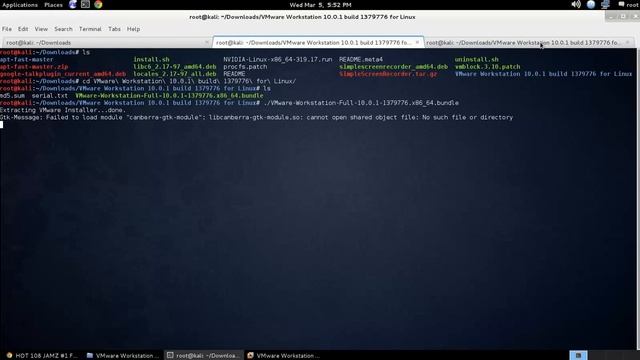Open the clock showing Wed Mar 5, 5:52 PM
The image size is (640, 360).
320,5
